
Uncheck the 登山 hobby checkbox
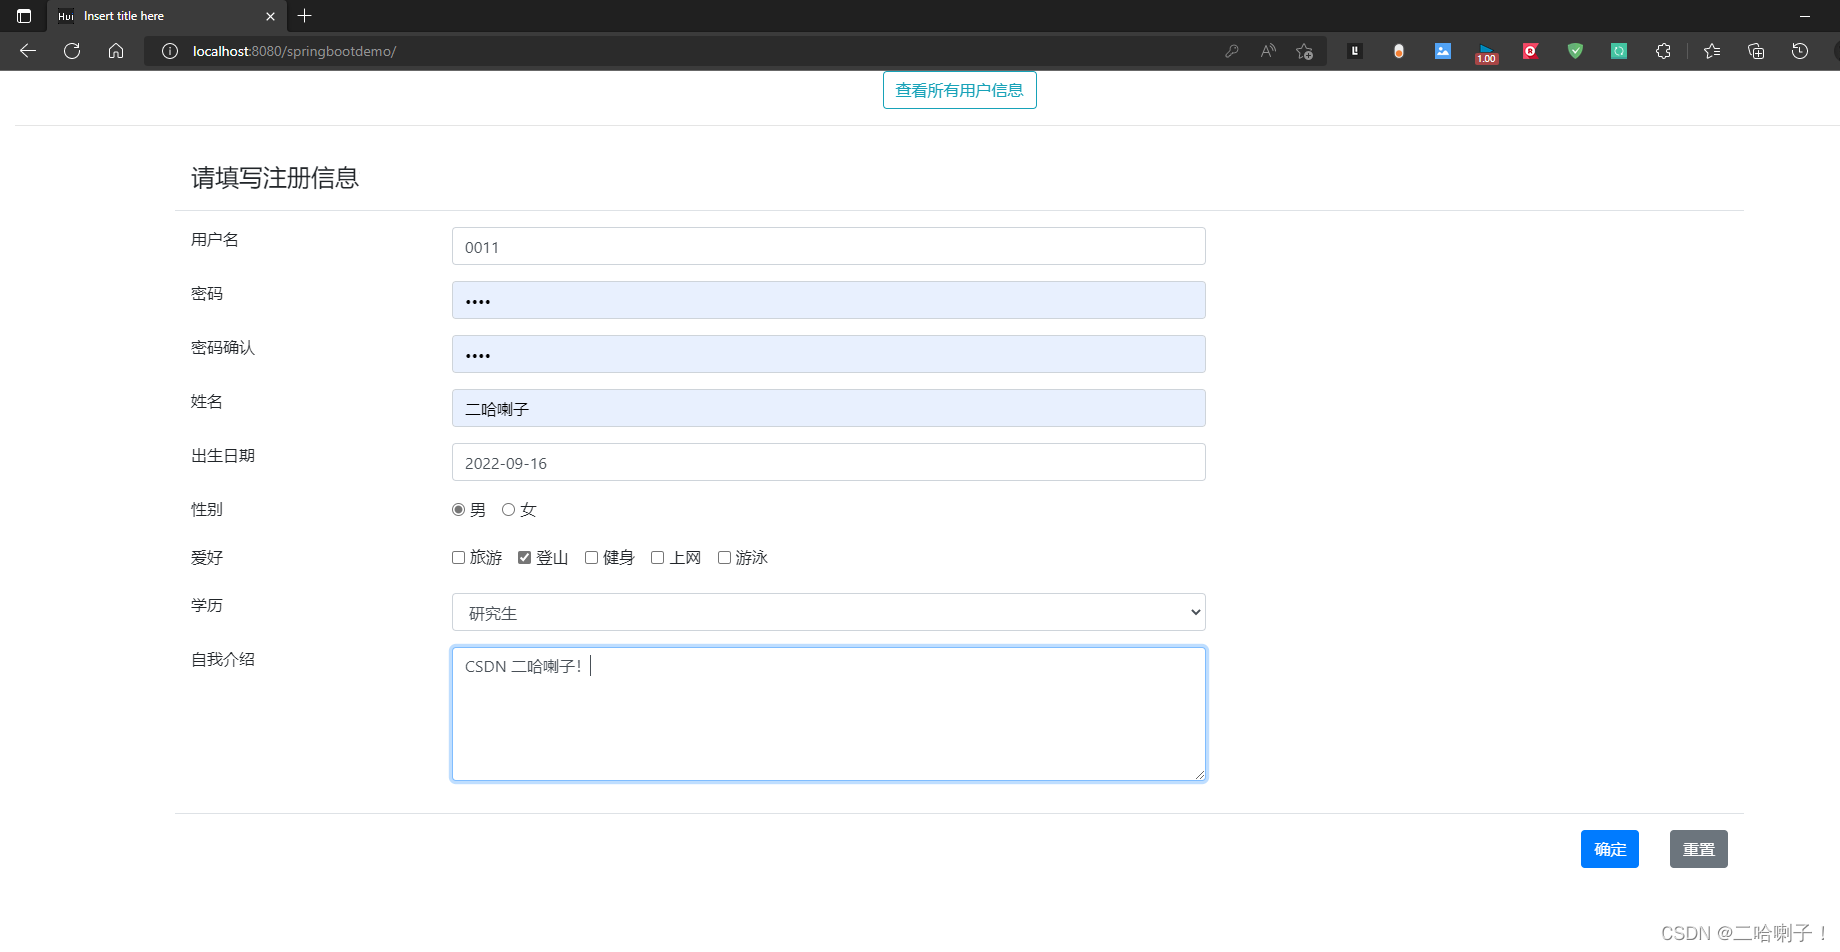point(524,558)
